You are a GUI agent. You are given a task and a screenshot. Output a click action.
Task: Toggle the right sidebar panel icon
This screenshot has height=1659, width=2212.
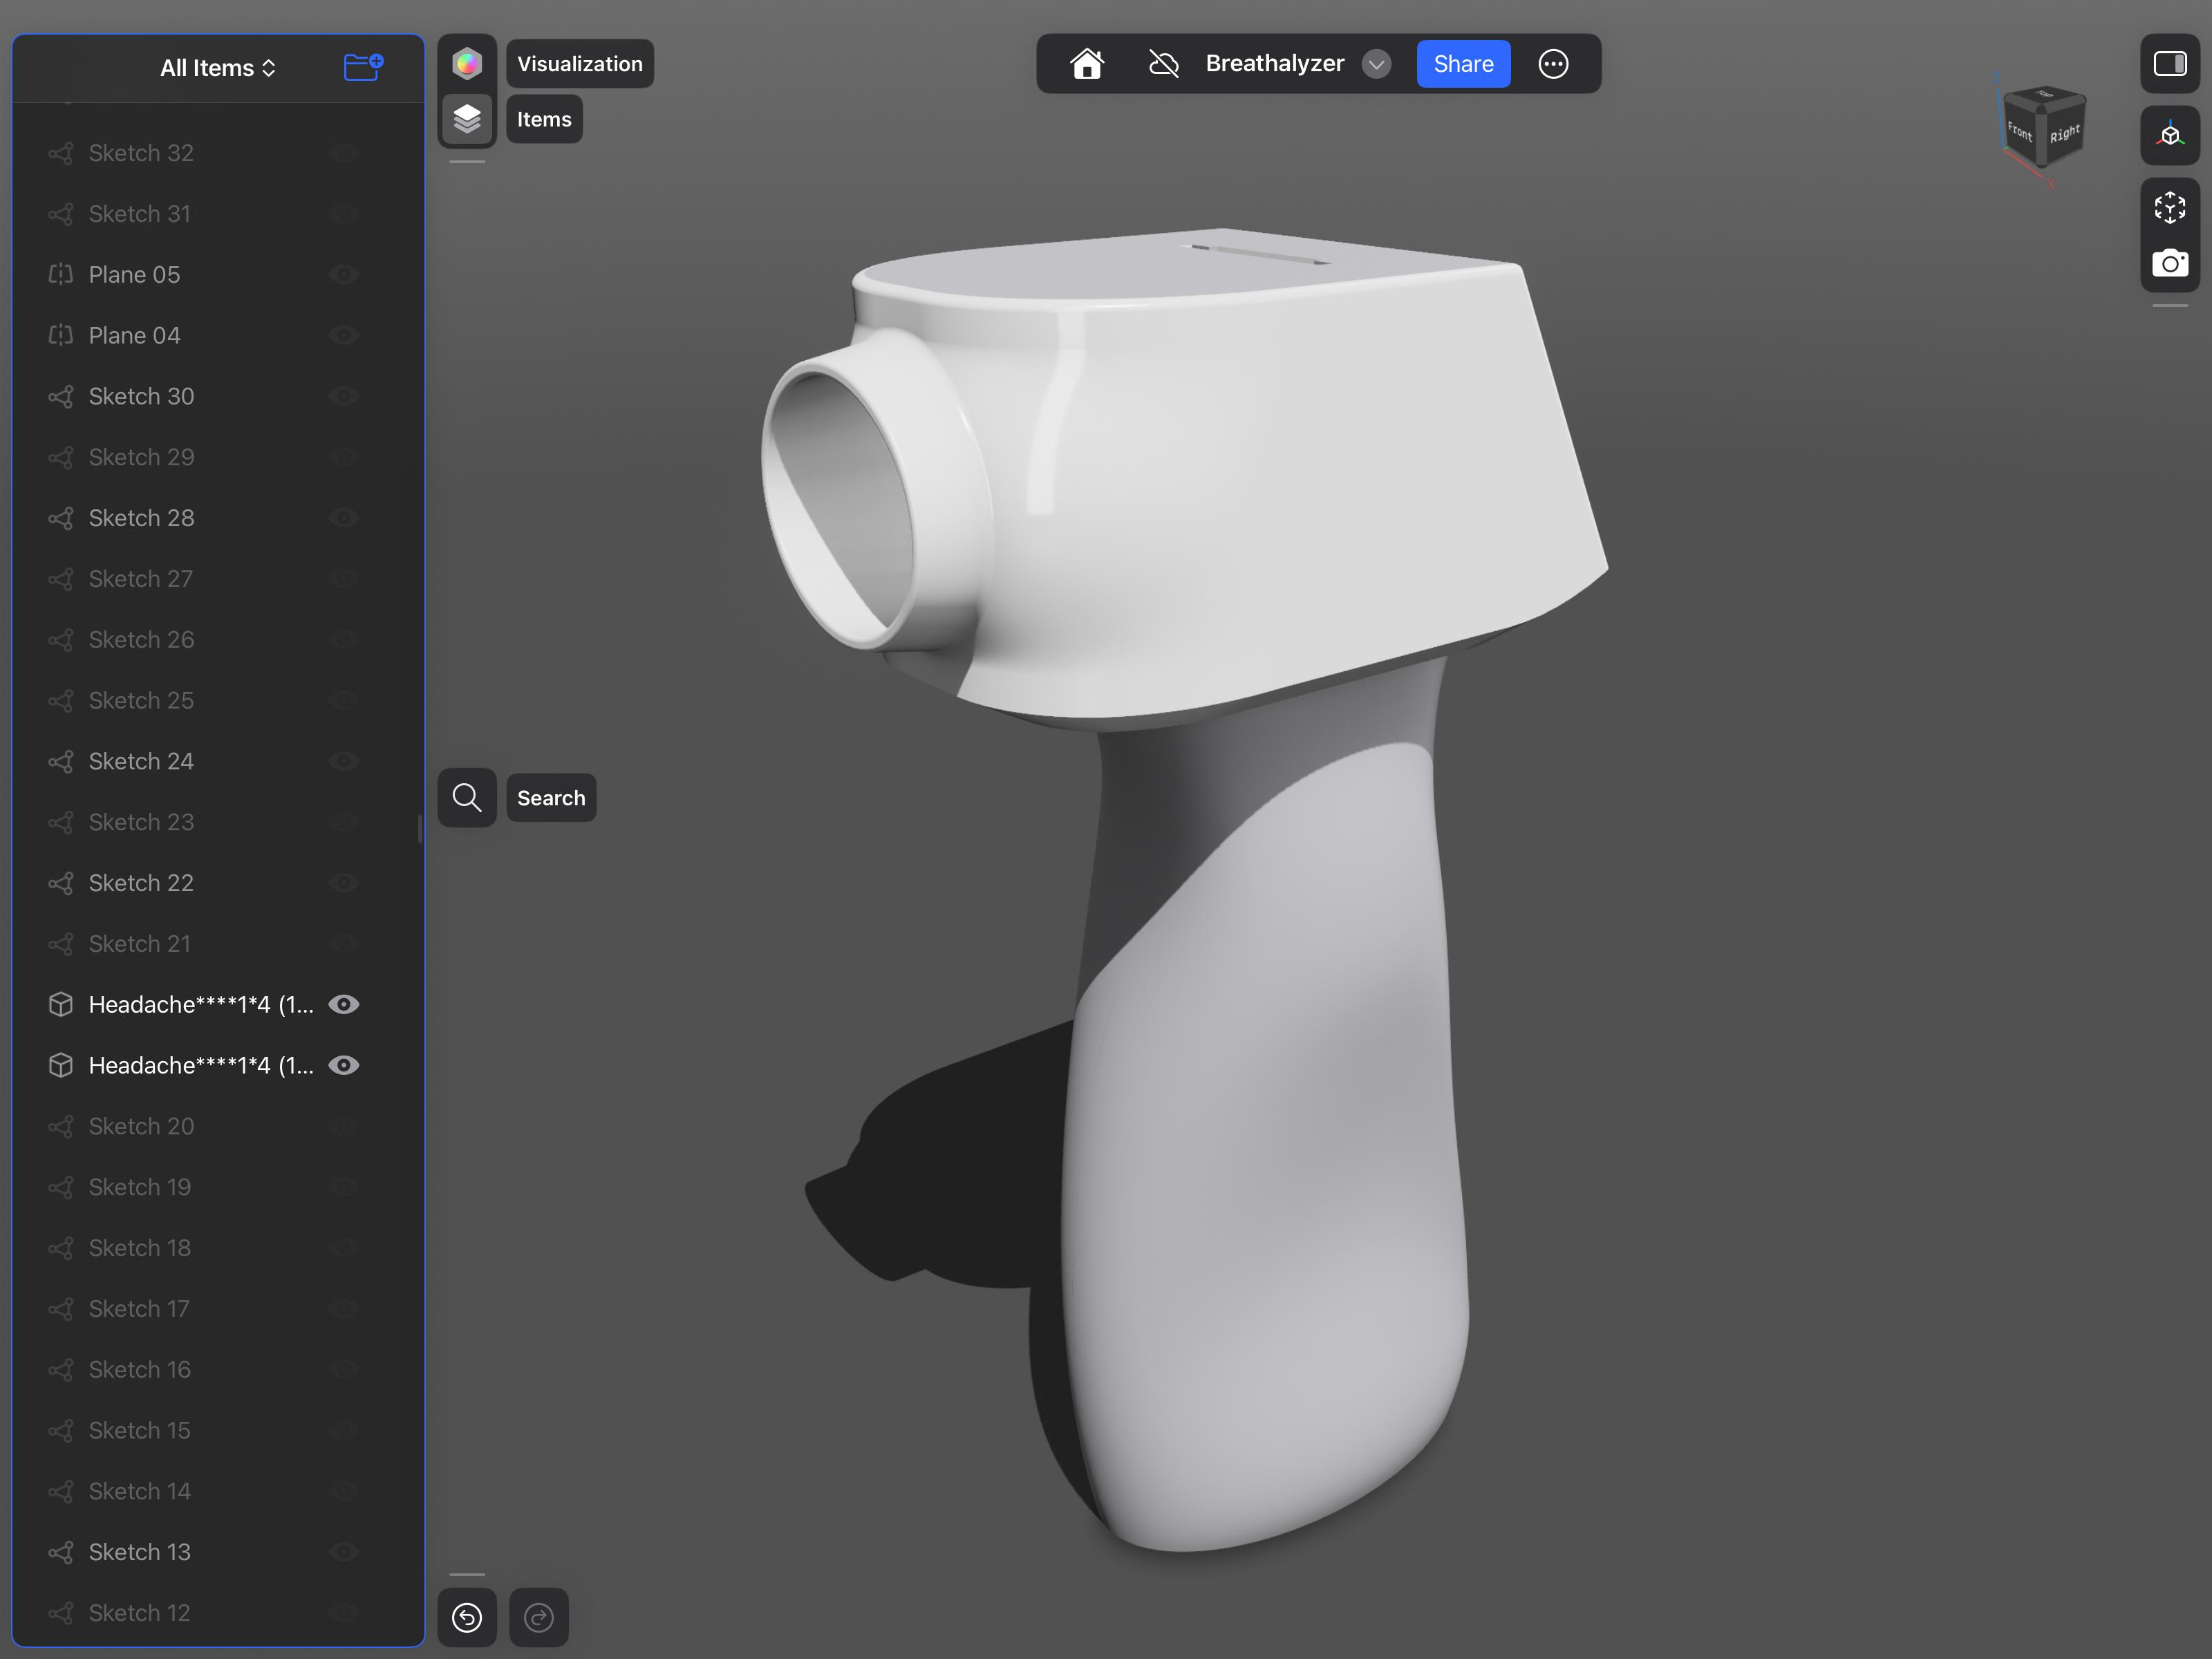coord(2169,64)
